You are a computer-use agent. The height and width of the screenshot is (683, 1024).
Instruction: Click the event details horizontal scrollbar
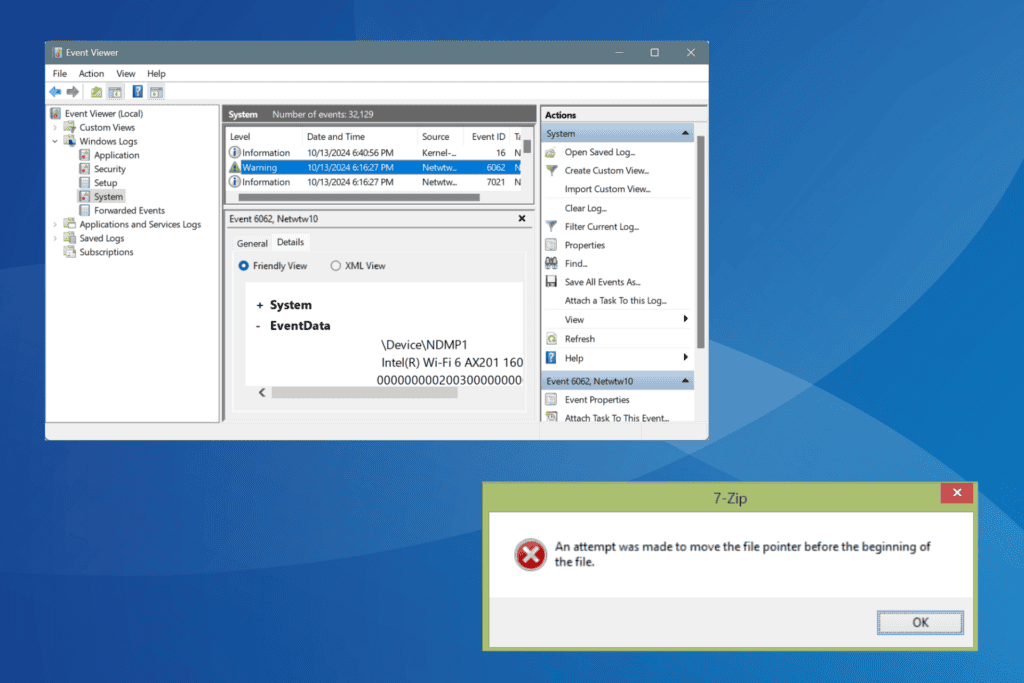click(364, 393)
